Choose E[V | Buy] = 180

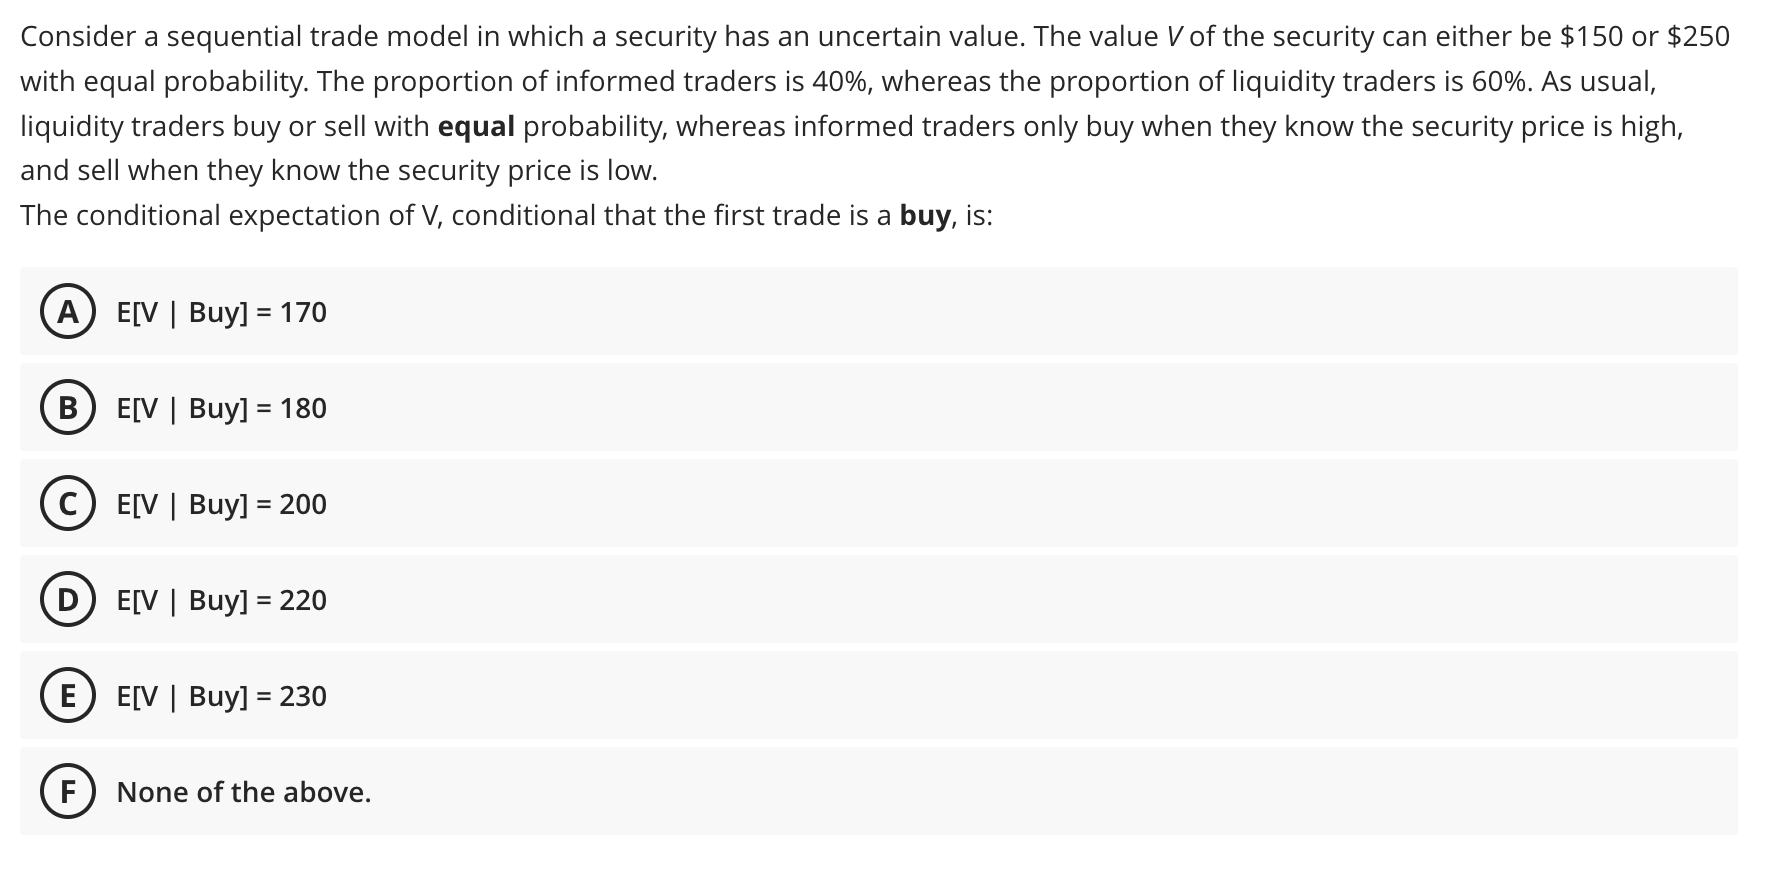point(222,408)
